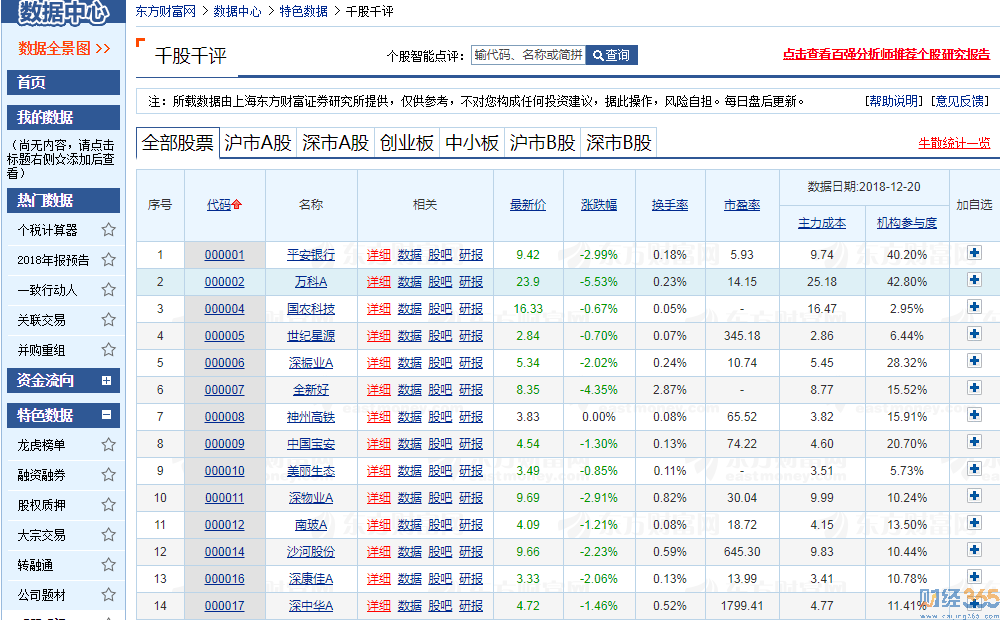1000x620 pixels.
Task: Switch to the 深市A股 tab
Action: (335, 142)
